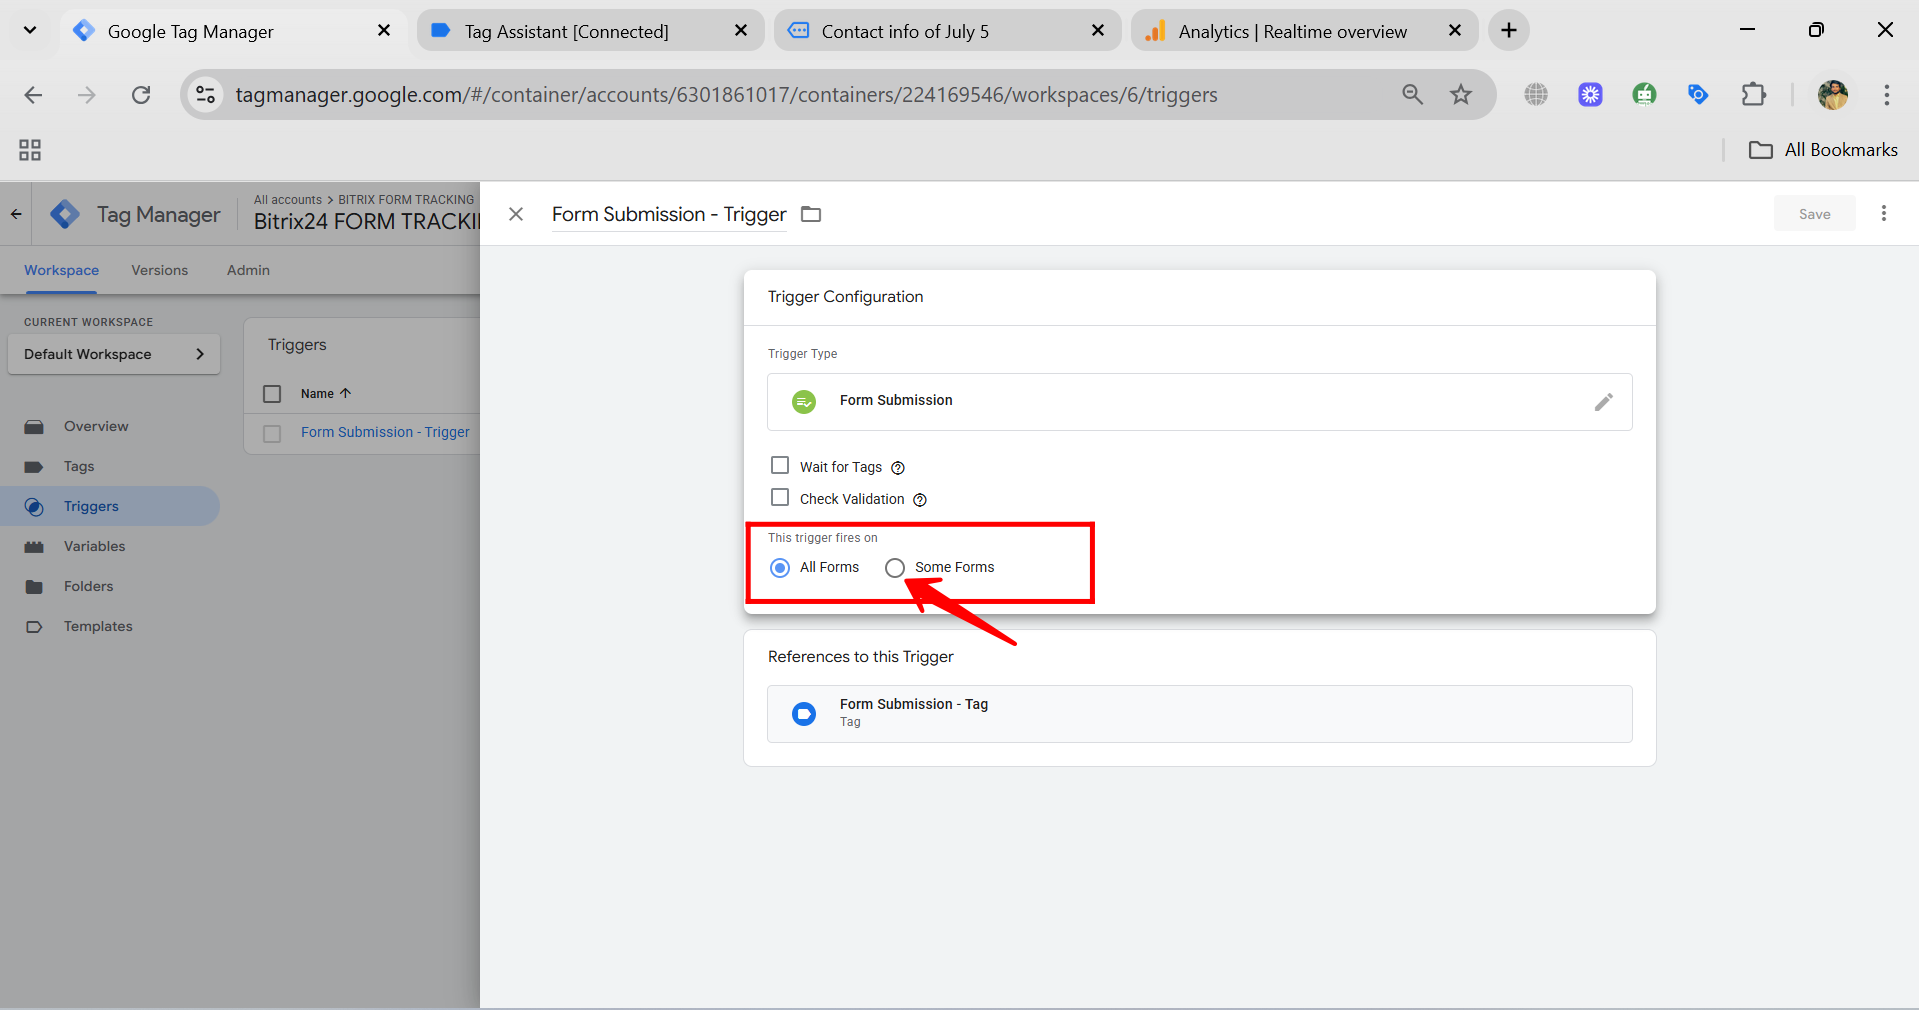
Task: Go back with Tag Manager arrow
Action: coord(16,214)
